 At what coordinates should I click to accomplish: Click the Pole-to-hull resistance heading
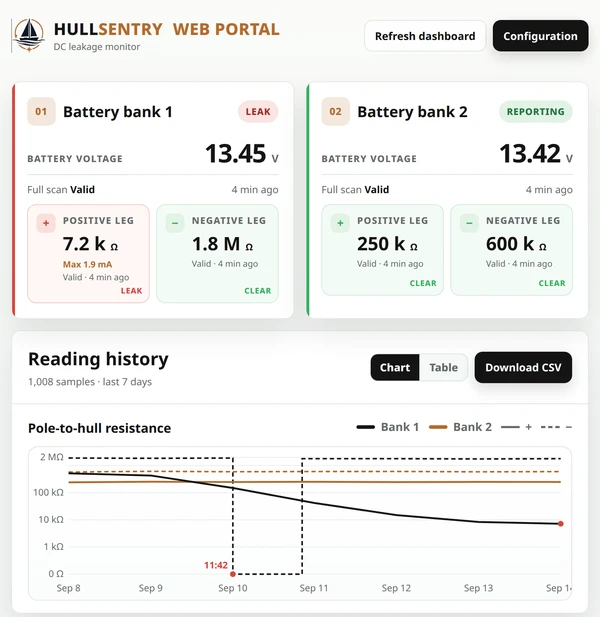(x=100, y=428)
